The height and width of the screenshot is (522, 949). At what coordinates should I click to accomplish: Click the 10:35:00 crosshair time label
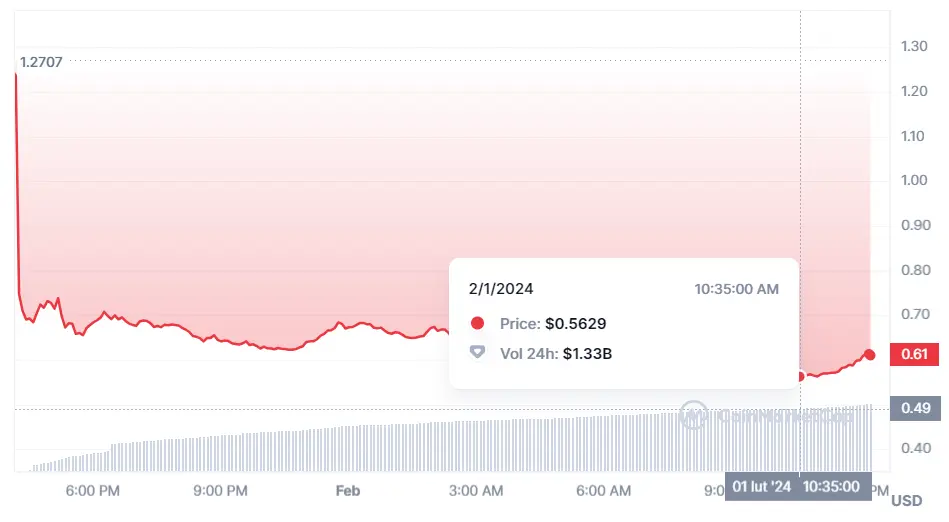(x=830, y=486)
